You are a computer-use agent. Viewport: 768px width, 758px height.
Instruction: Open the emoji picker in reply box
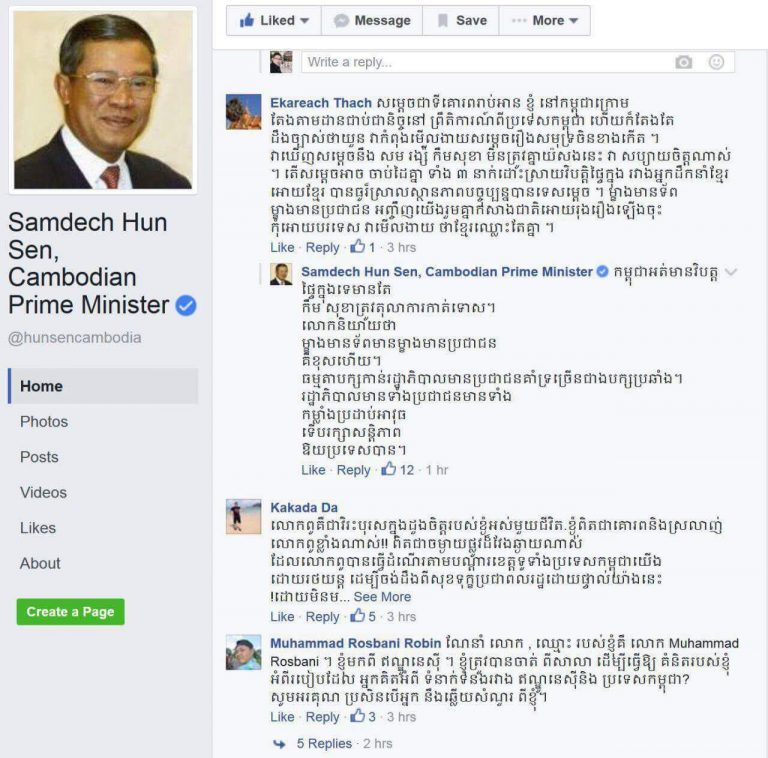pyautogui.click(x=716, y=62)
